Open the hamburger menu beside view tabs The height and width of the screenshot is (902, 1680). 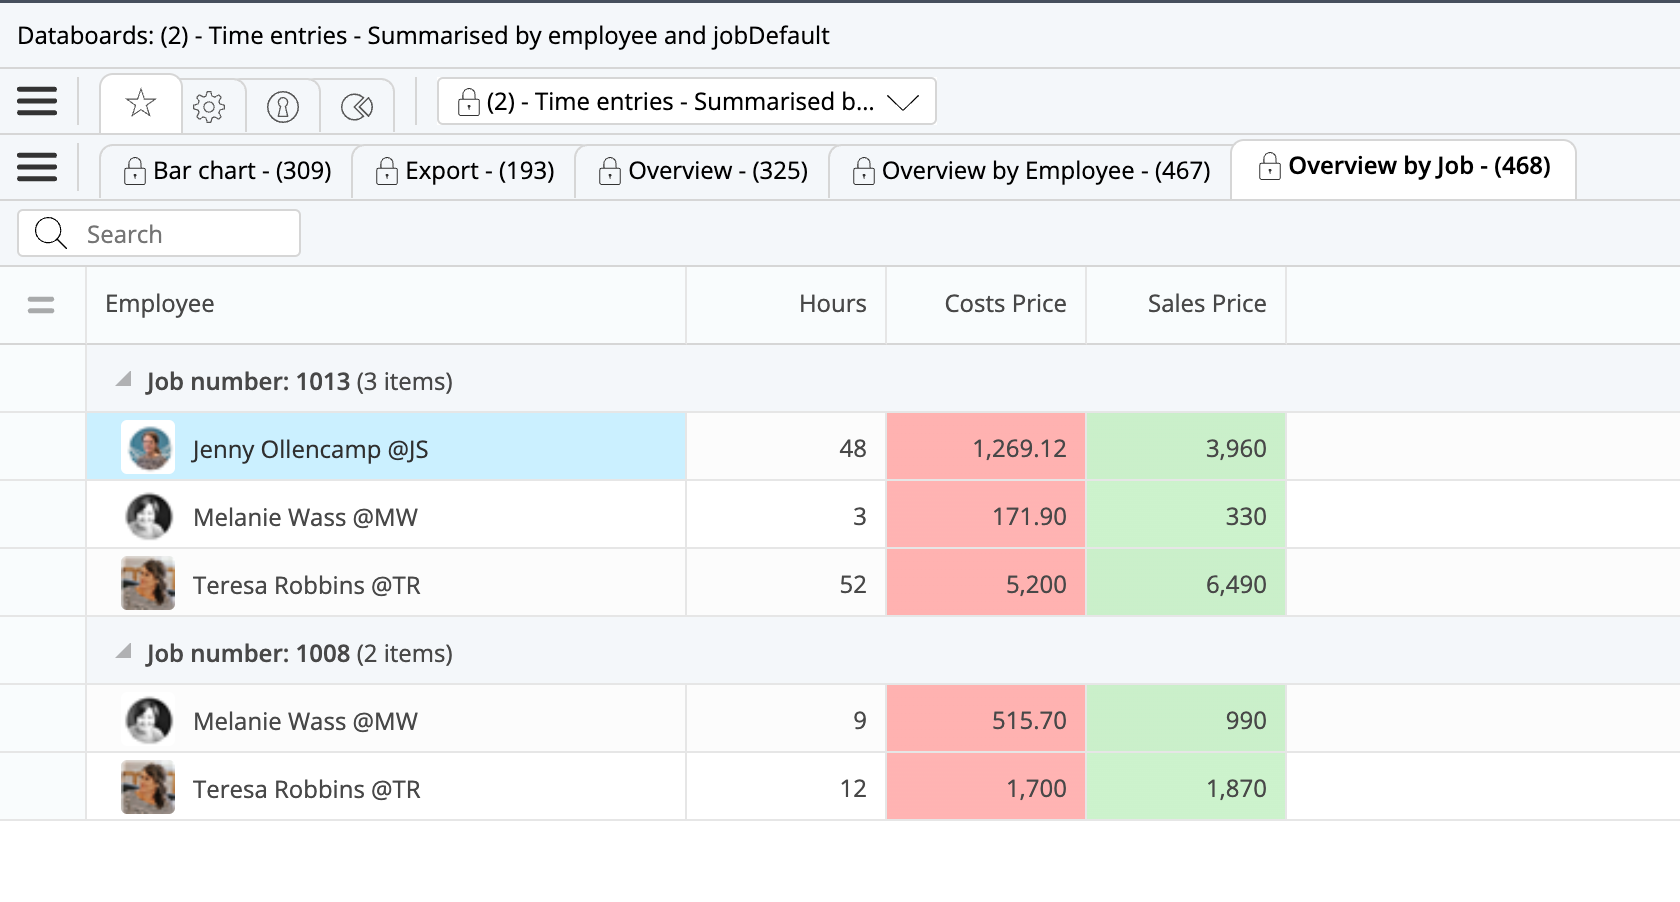coord(37,167)
